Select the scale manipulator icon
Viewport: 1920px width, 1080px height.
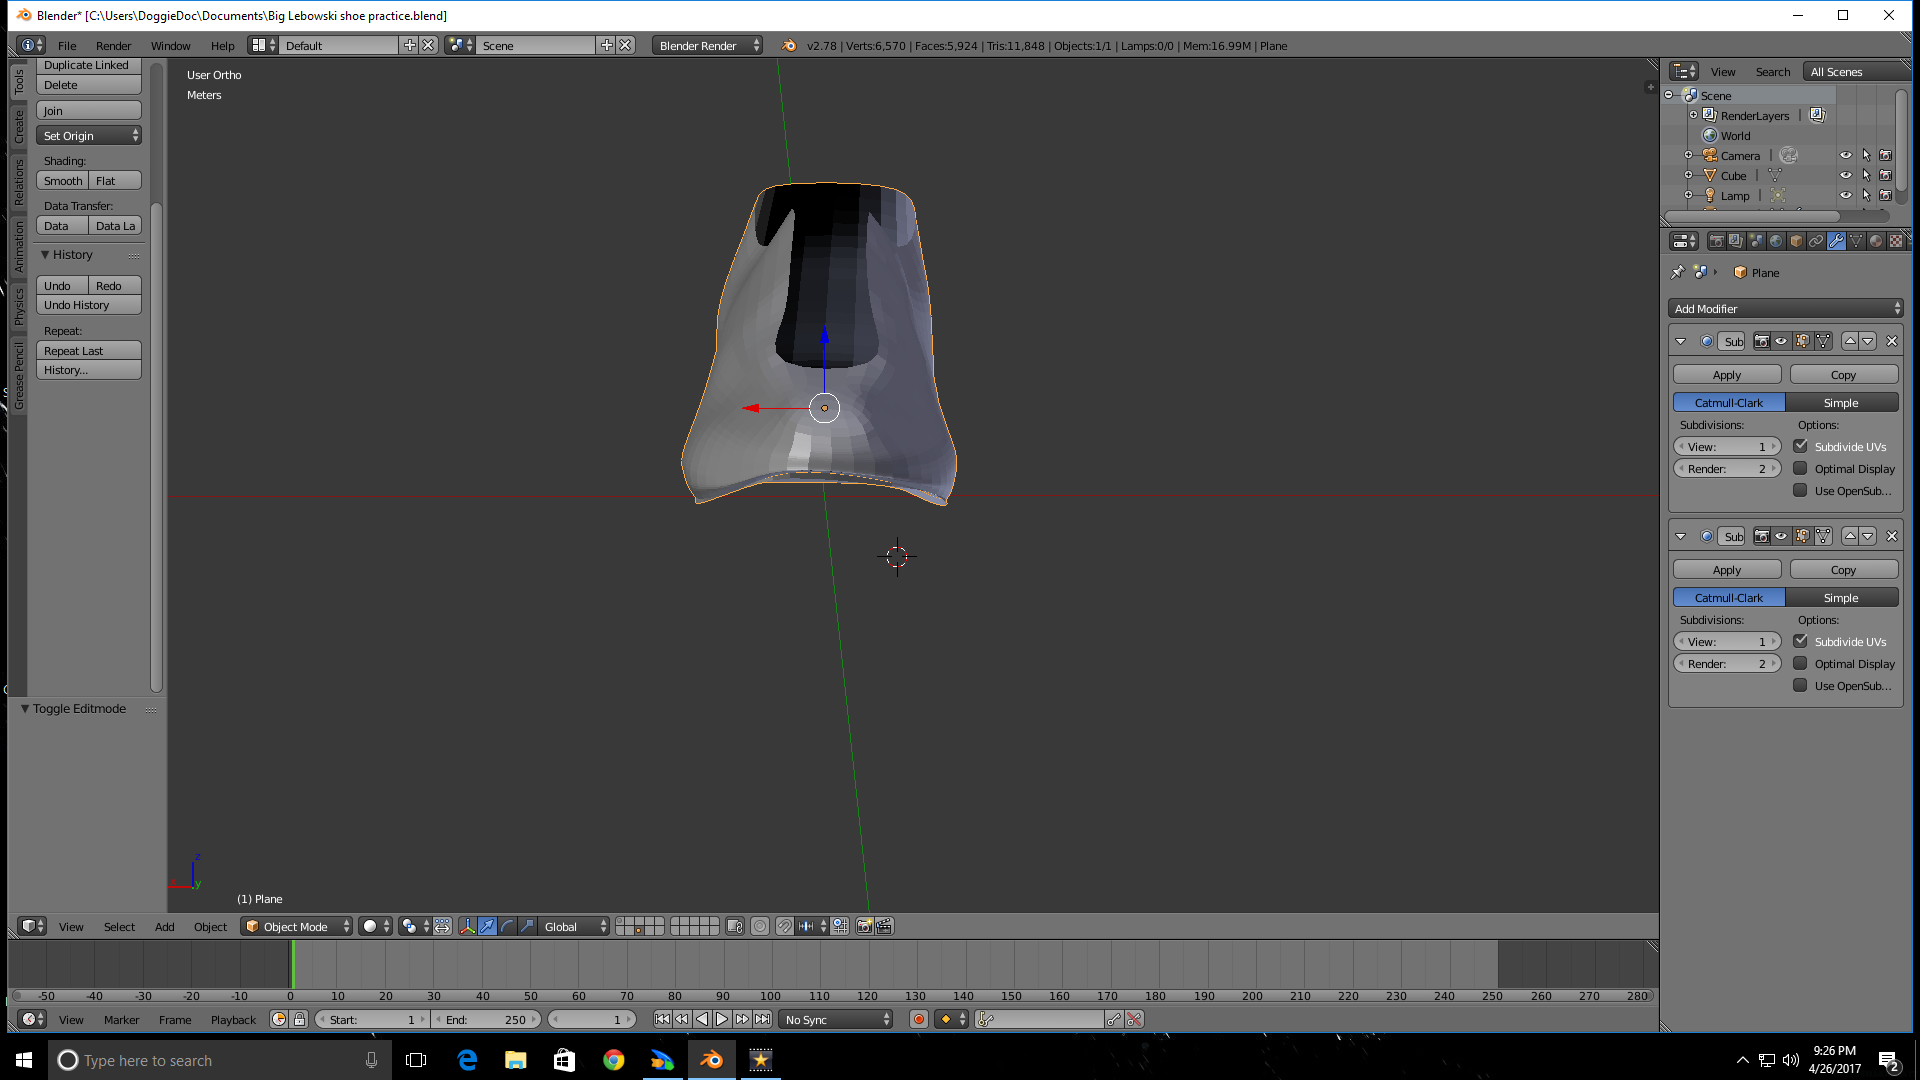coord(527,927)
